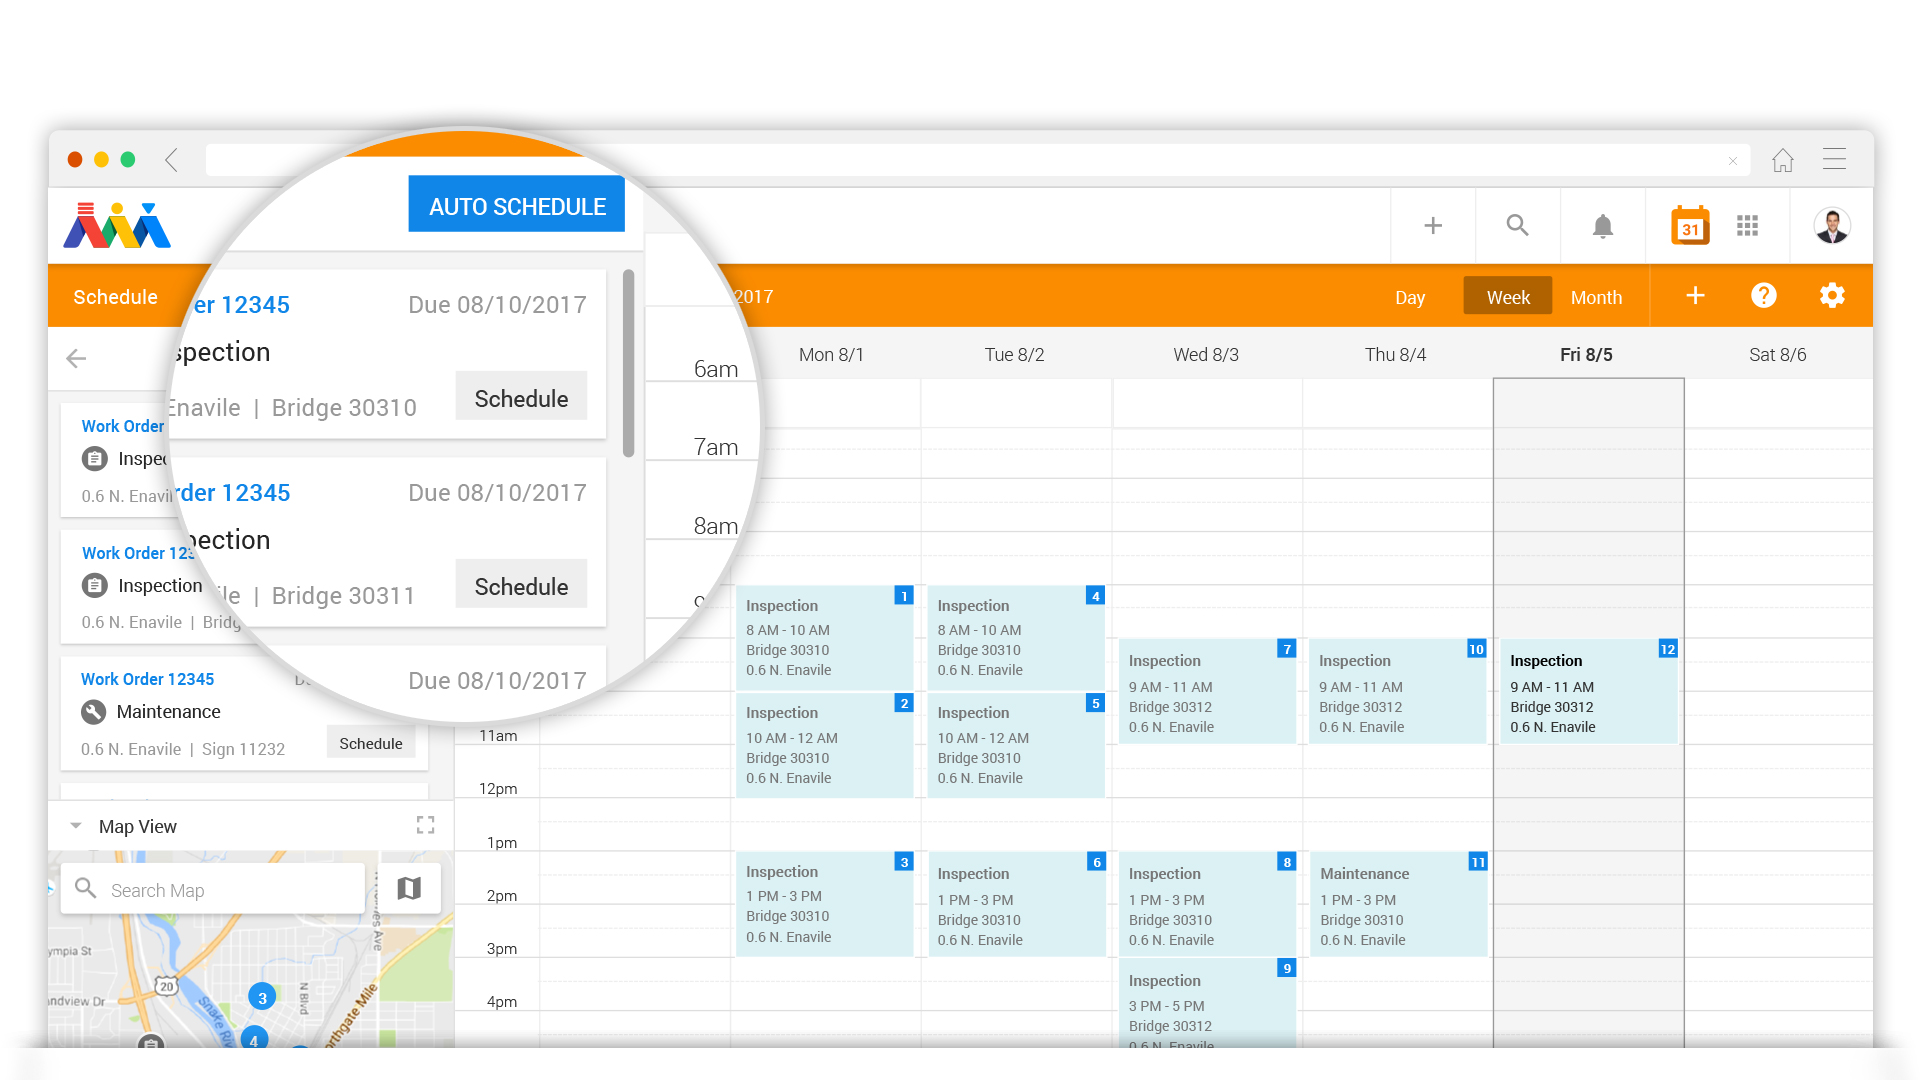This screenshot has height=1080, width=1920.
Task: Clear the address bar with X
Action: pyautogui.click(x=1733, y=161)
